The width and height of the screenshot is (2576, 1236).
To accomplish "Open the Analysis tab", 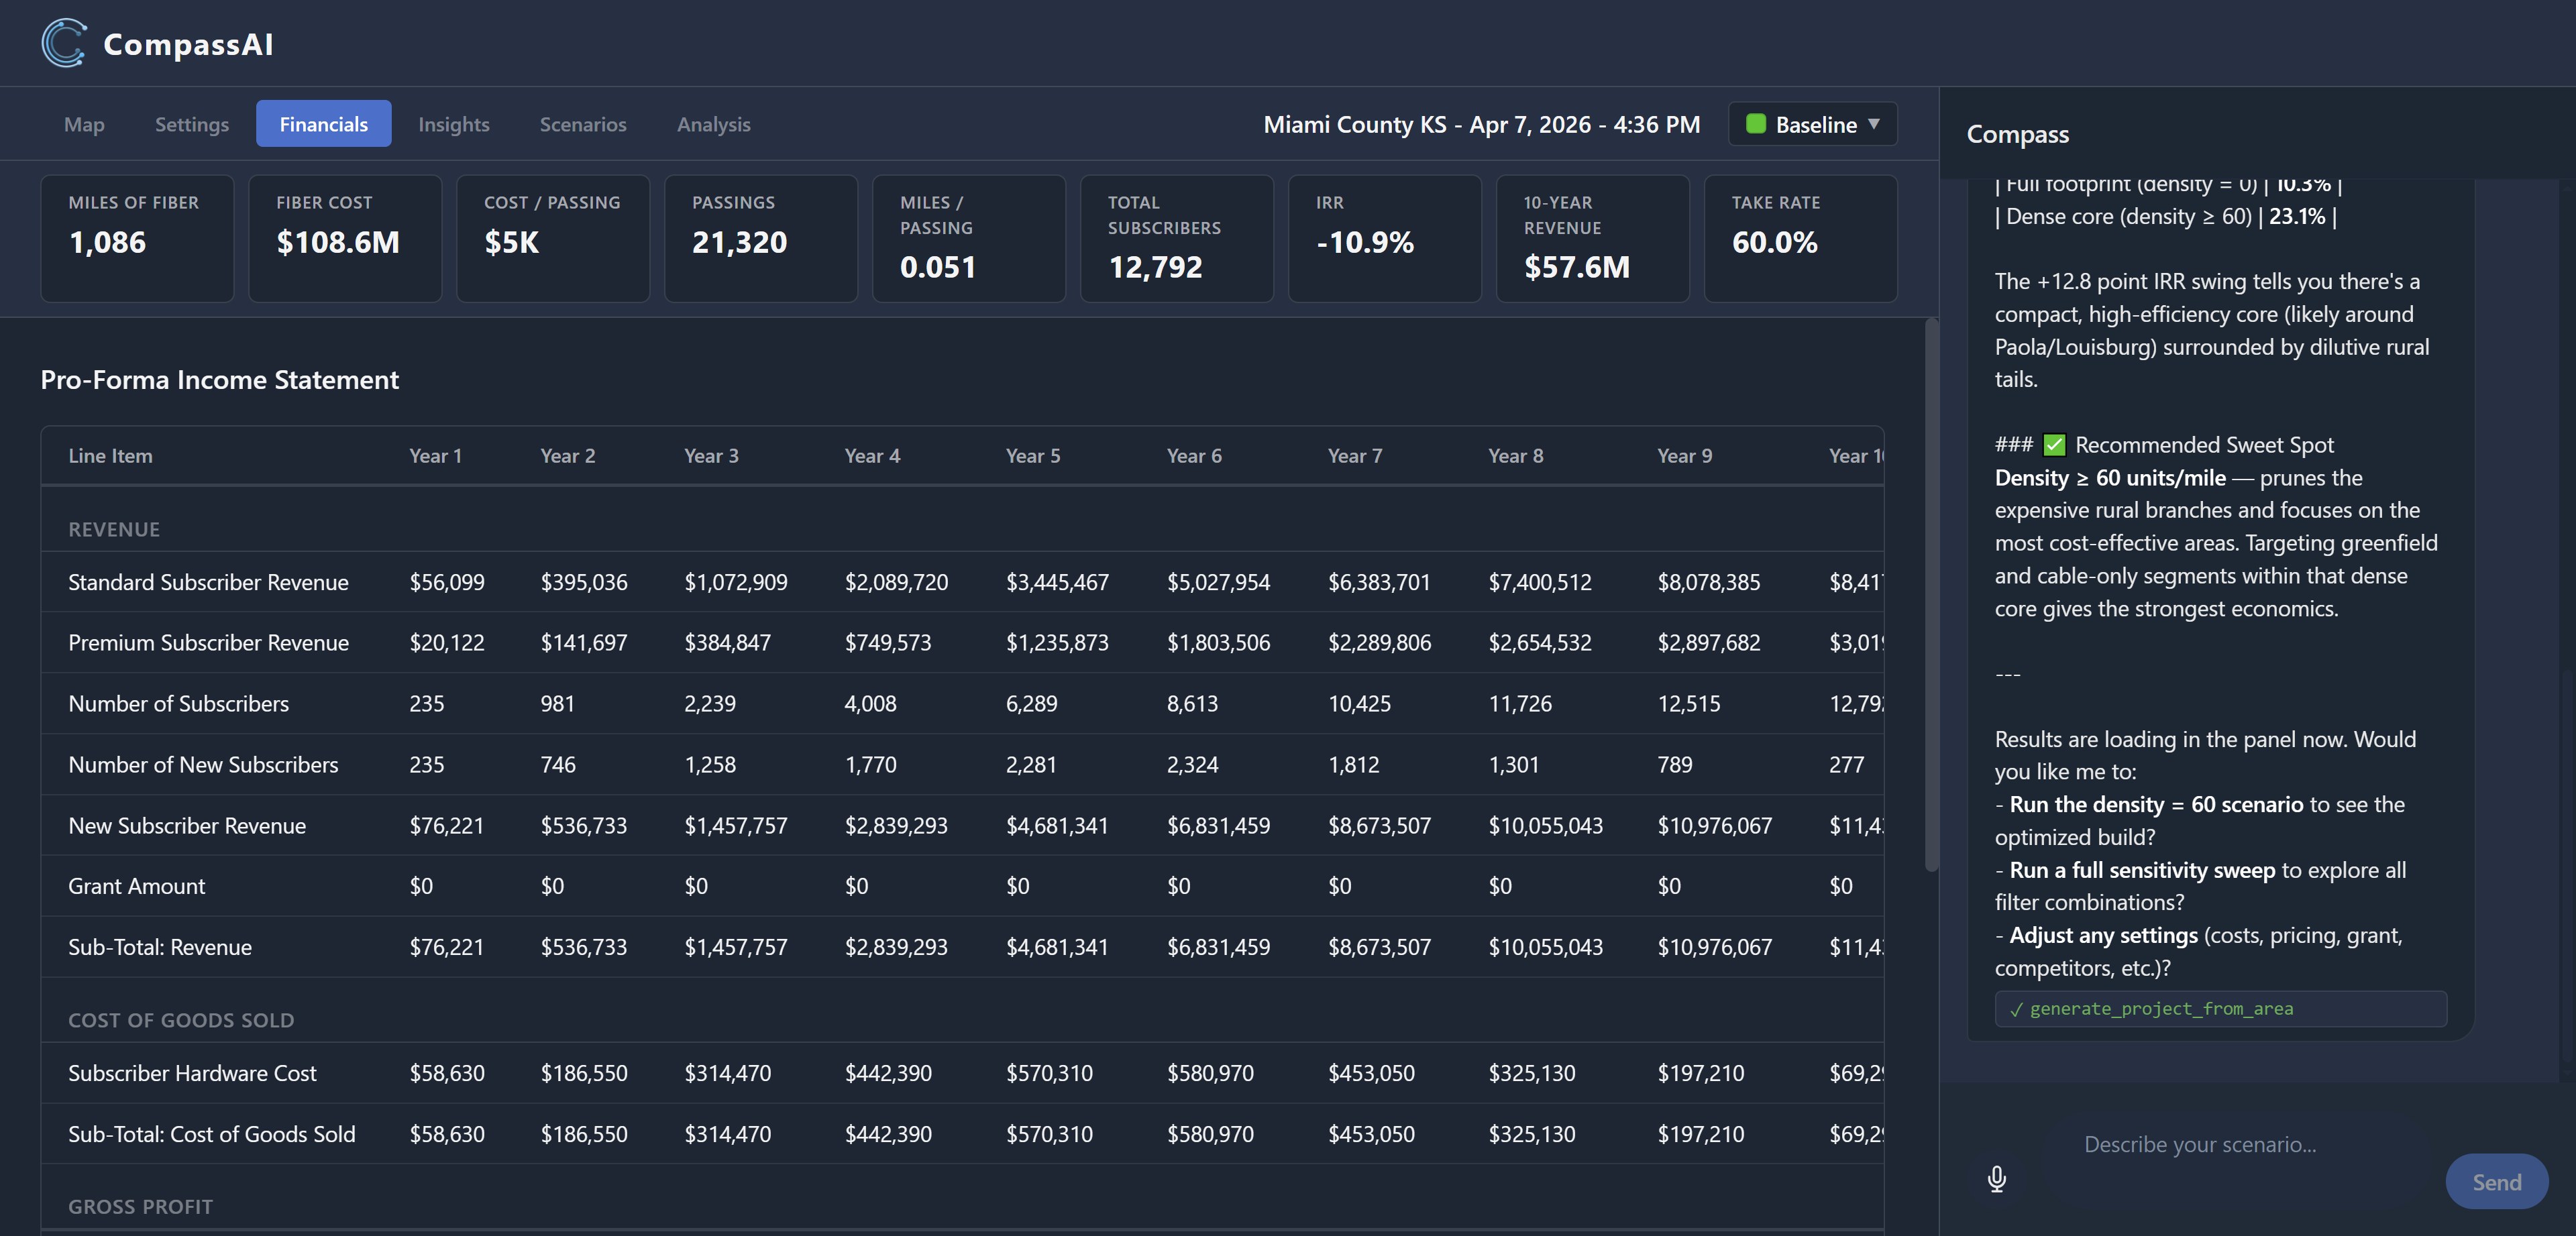I will pos(714,124).
